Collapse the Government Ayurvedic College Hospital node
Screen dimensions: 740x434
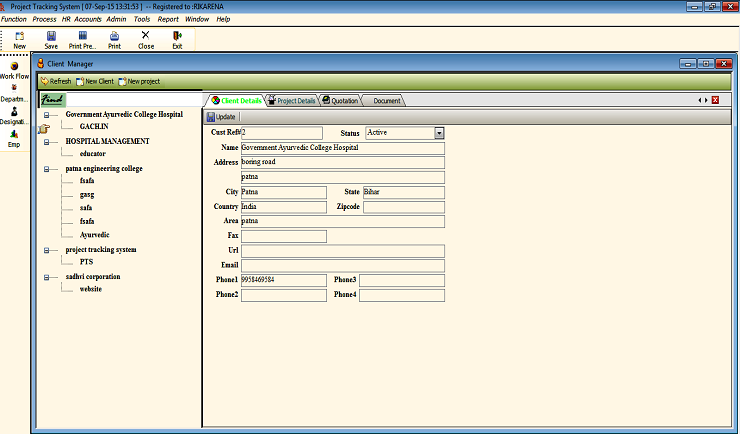[x=47, y=114]
